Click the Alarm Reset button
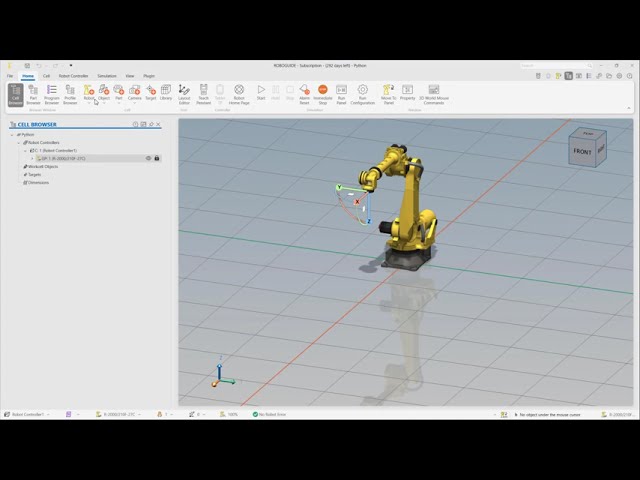The image size is (640, 480). (304, 94)
